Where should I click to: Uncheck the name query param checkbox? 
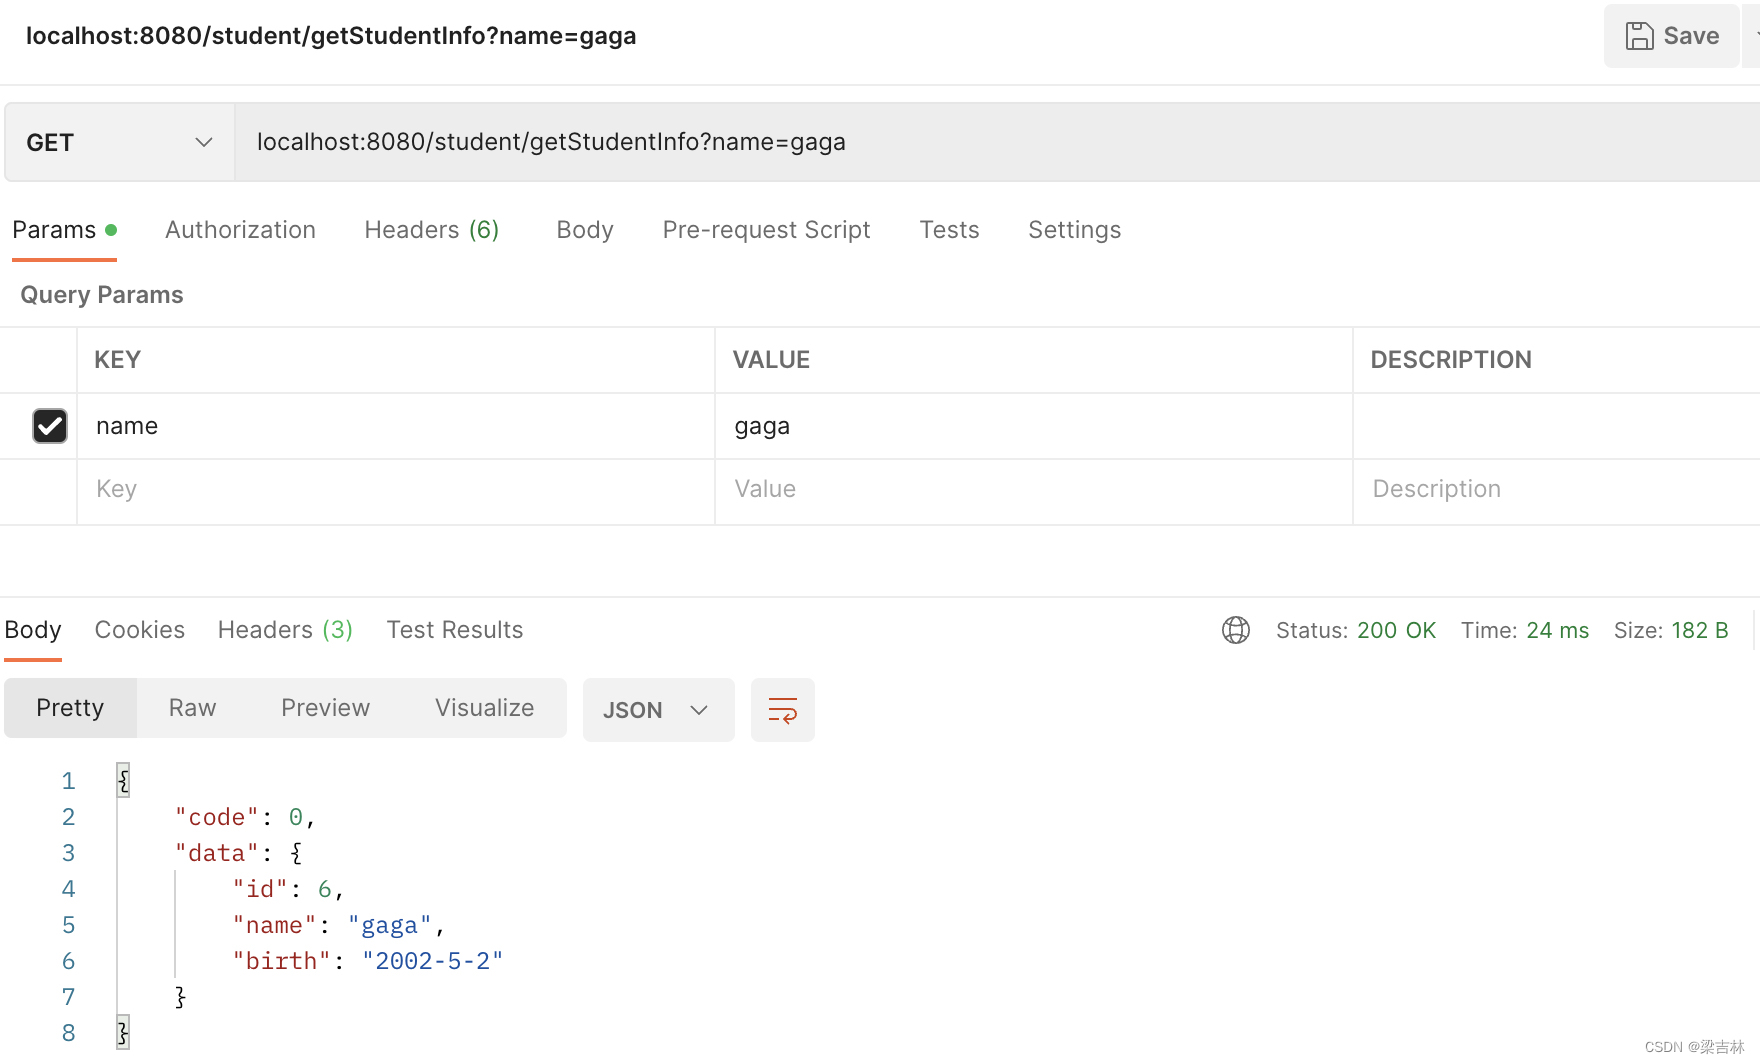(50, 426)
